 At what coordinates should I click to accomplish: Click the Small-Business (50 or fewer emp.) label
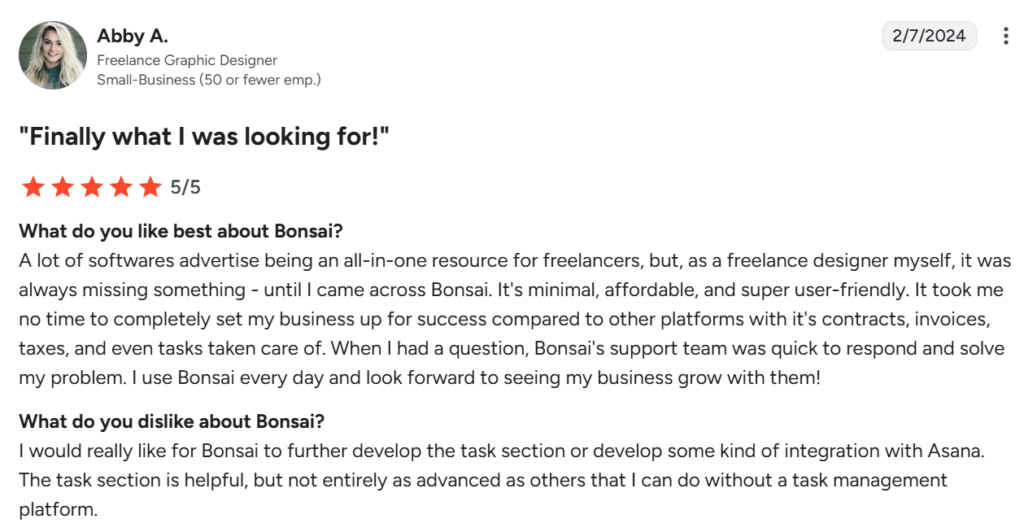point(208,79)
